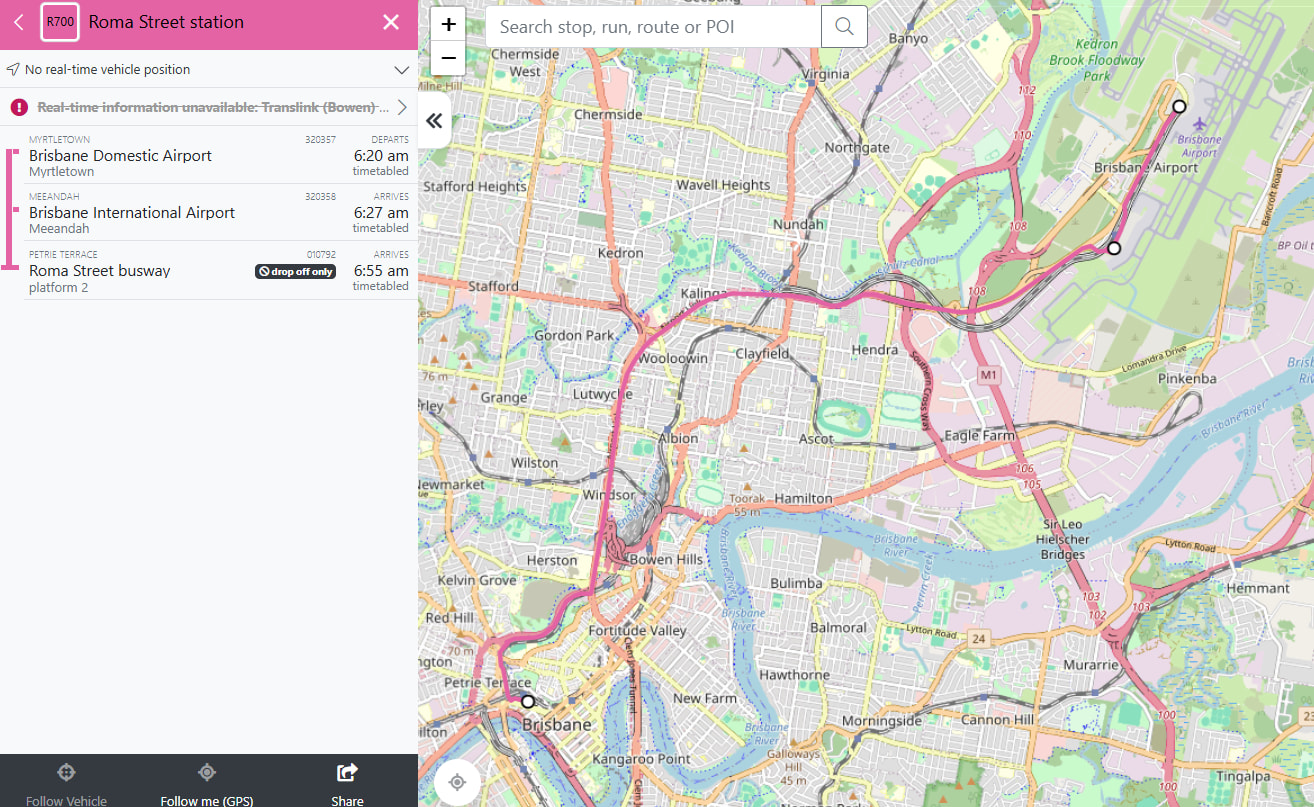Click the drop off only badge

point(295,271)
